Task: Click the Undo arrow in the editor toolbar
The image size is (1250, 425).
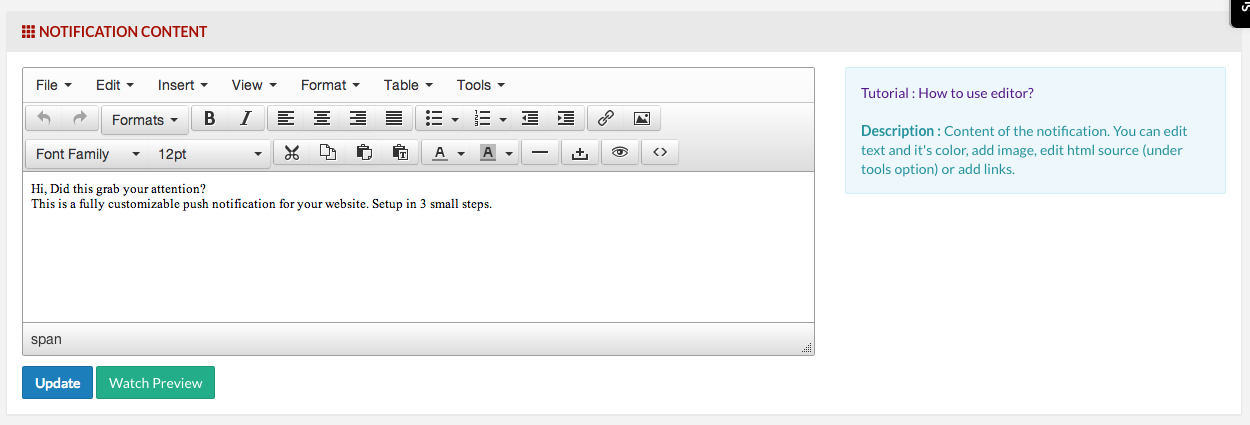Action: pos(44,119)
